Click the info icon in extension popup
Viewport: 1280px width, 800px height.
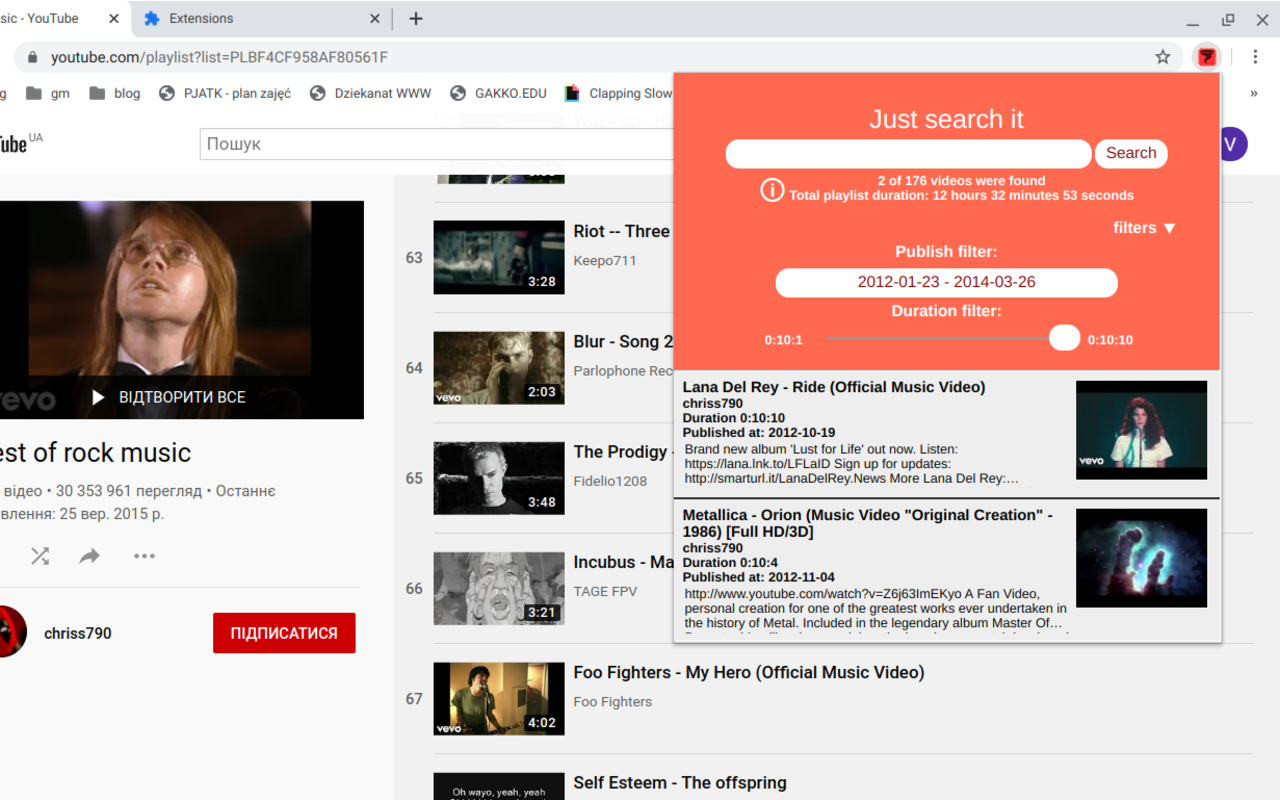[x=772, y=189]
